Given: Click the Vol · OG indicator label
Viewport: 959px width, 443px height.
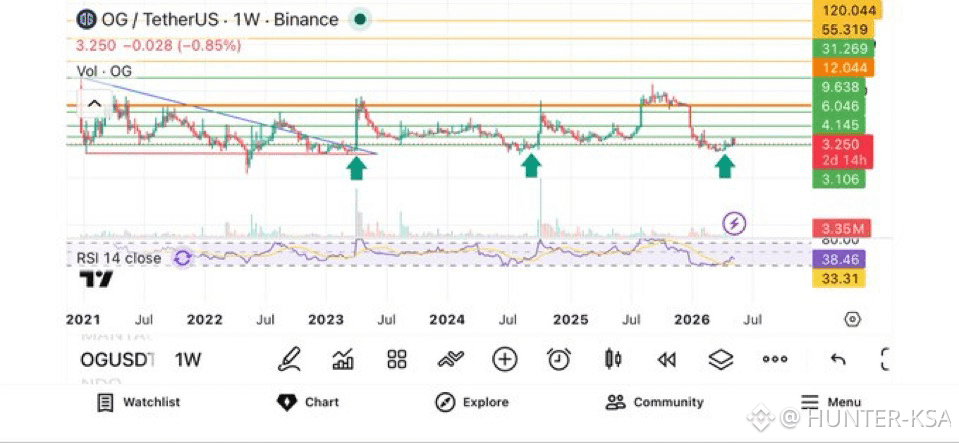Looking at the screenshot, I should point(104,72).
